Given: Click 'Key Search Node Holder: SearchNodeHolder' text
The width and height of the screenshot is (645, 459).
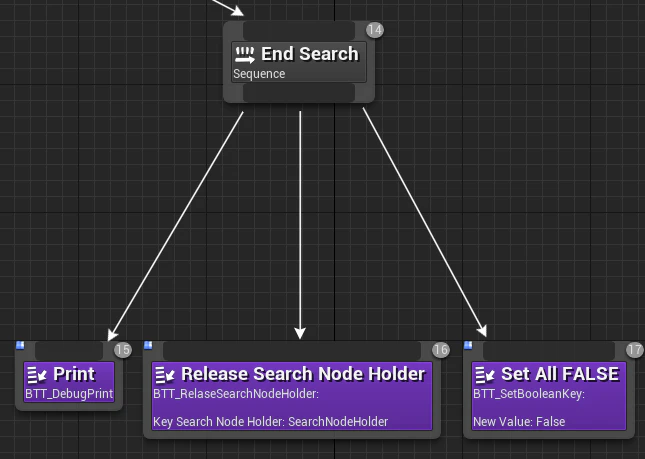Looking at the screenshot, I should (x=271, y=422).
